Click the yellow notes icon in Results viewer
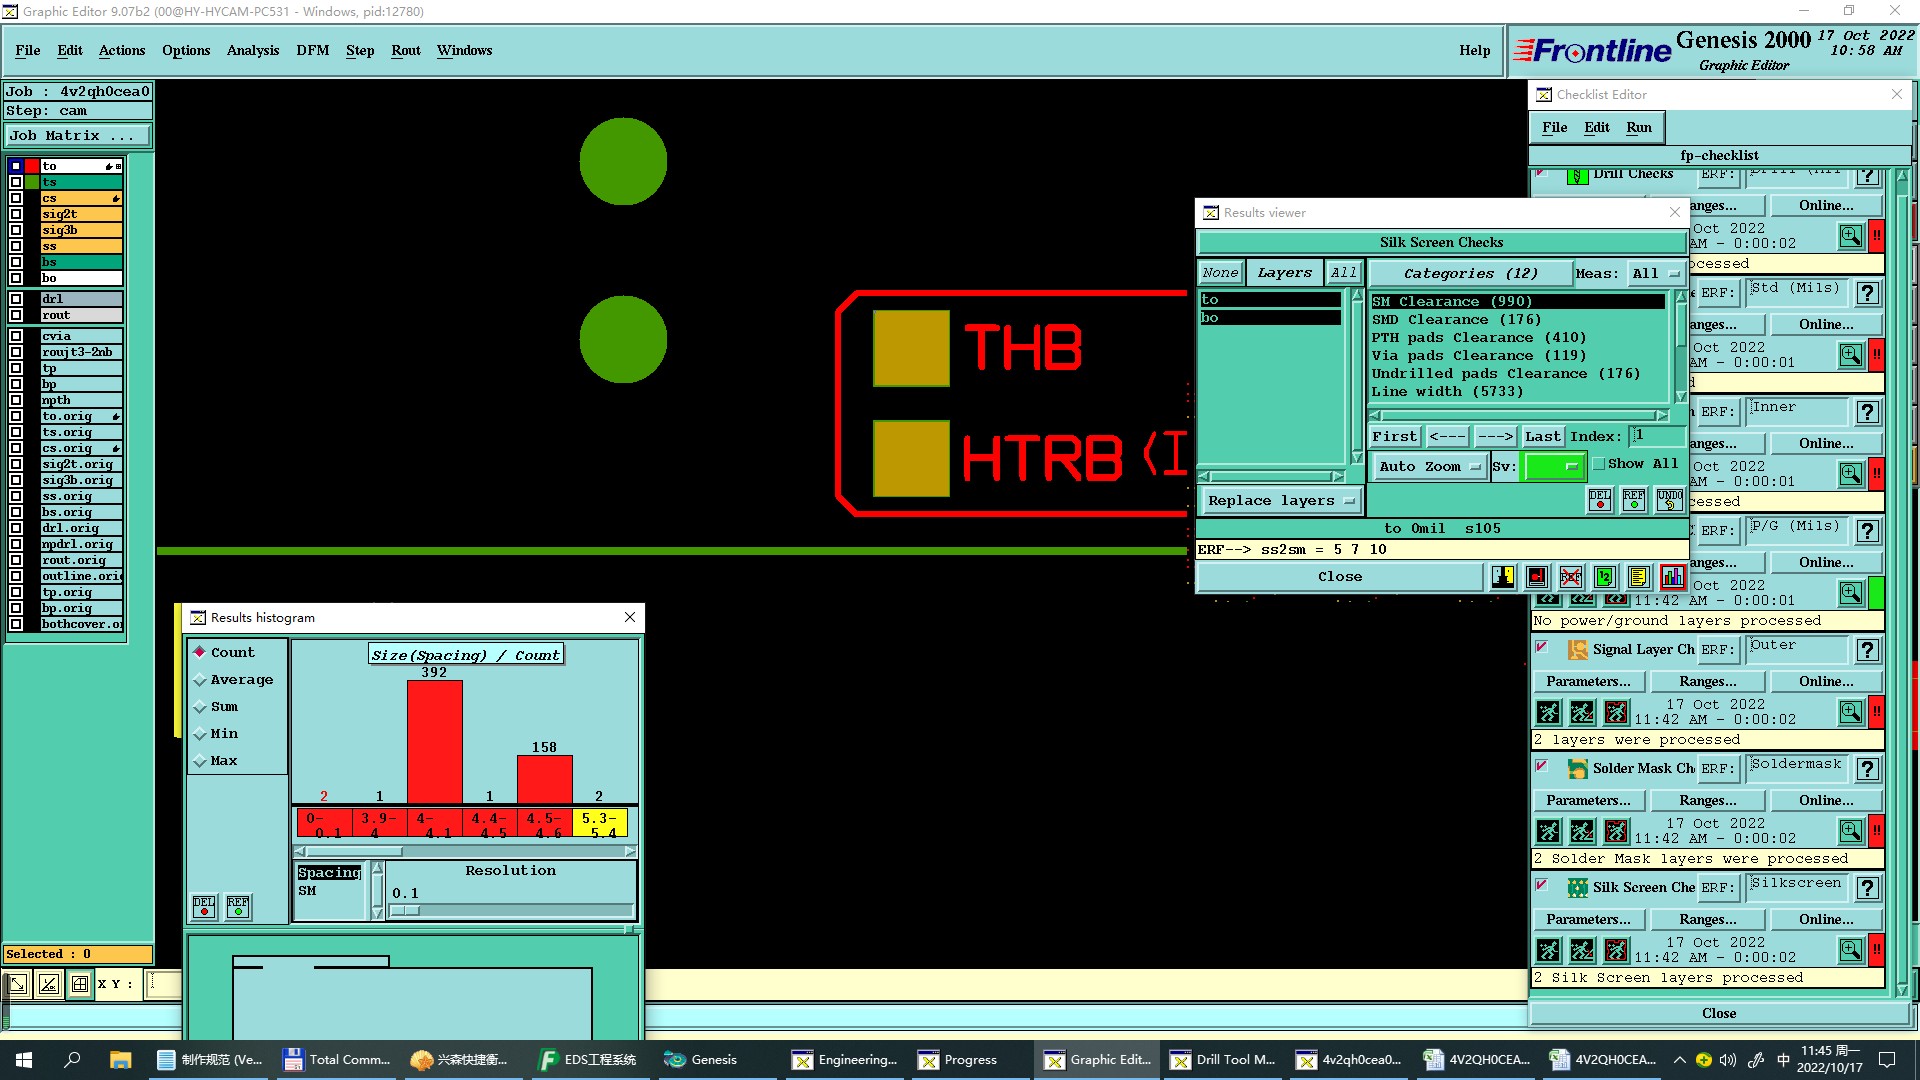This screenshot has width=1920, height=1080. click(x=1638, y=577)
